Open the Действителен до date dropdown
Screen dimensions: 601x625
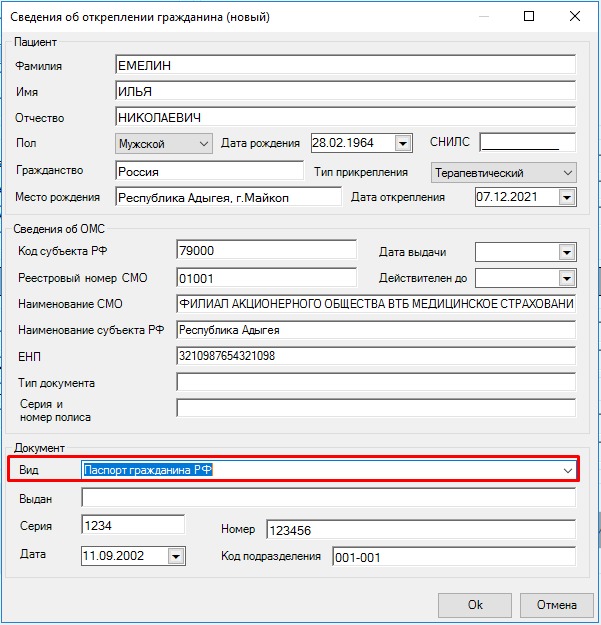click(567, 278)
